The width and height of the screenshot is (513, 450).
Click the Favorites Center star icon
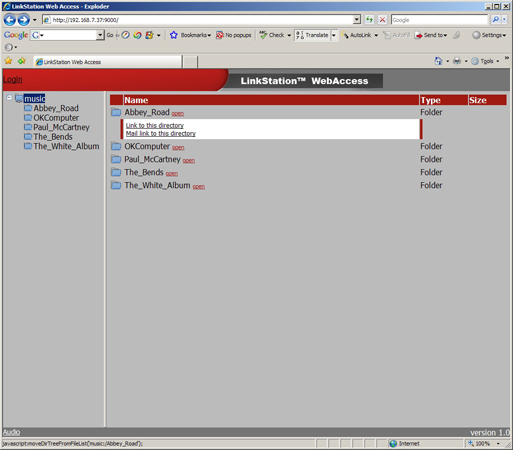(8, 61)
